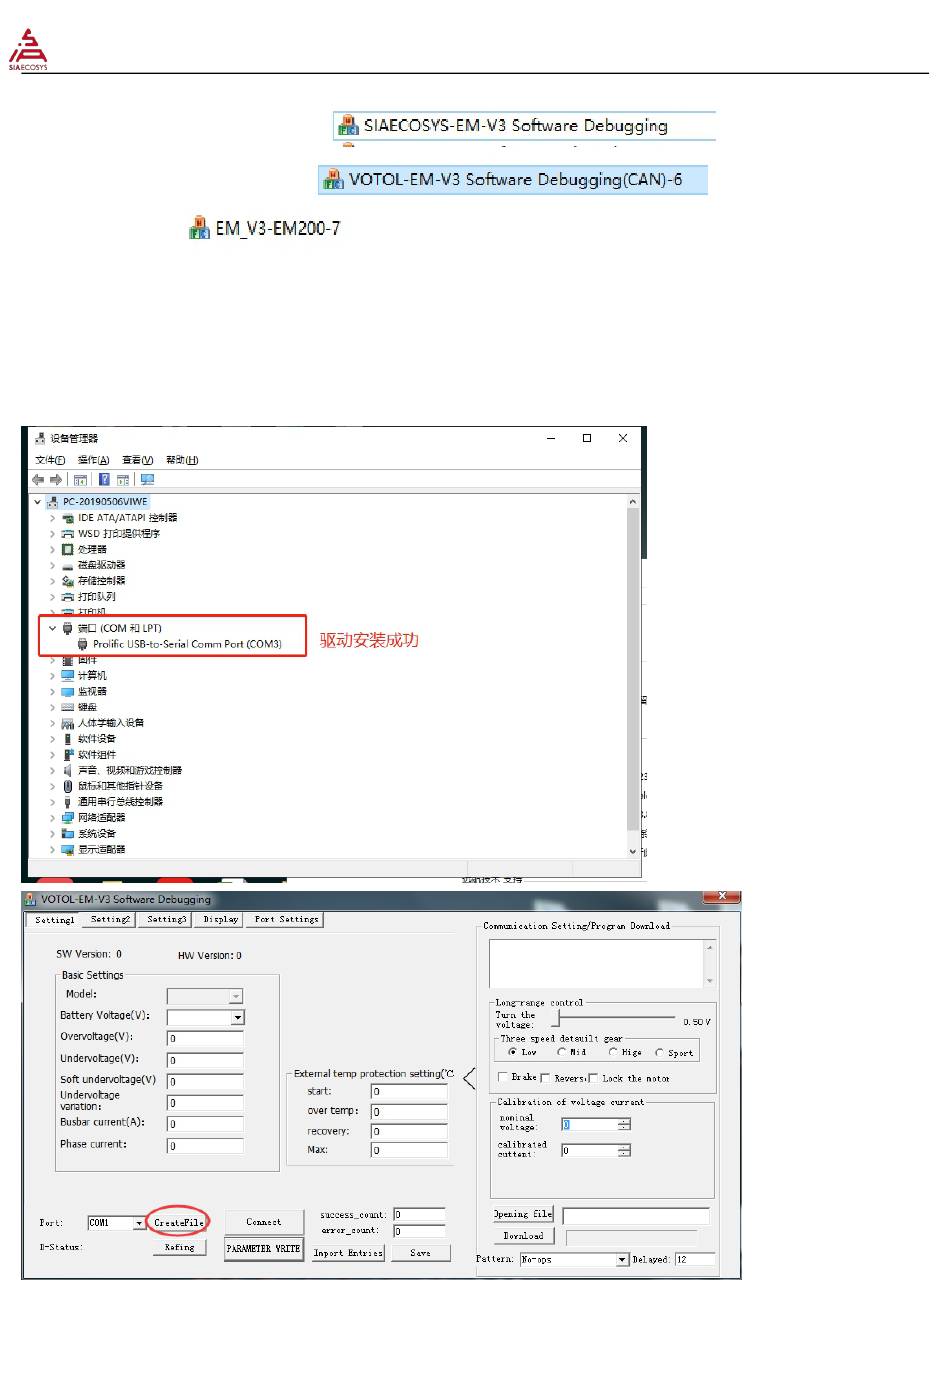The height and width of the screenshot is (1378, 950).
Task: Click the nominal voltage spinner arrows
Action: pyautogui.click(x=624, y=1124)
